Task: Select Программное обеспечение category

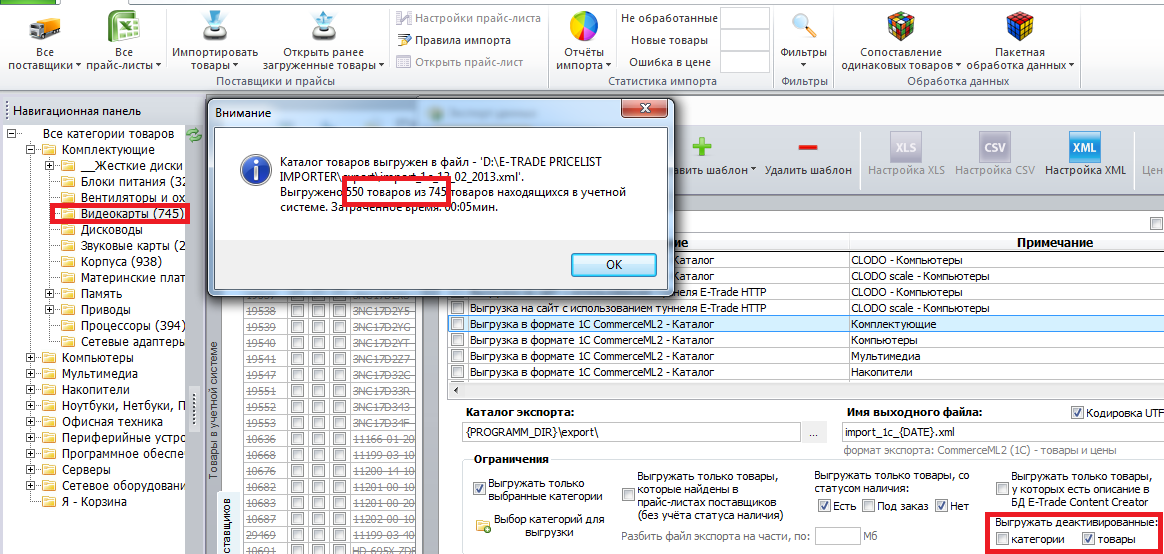Action: pos(123,453)
